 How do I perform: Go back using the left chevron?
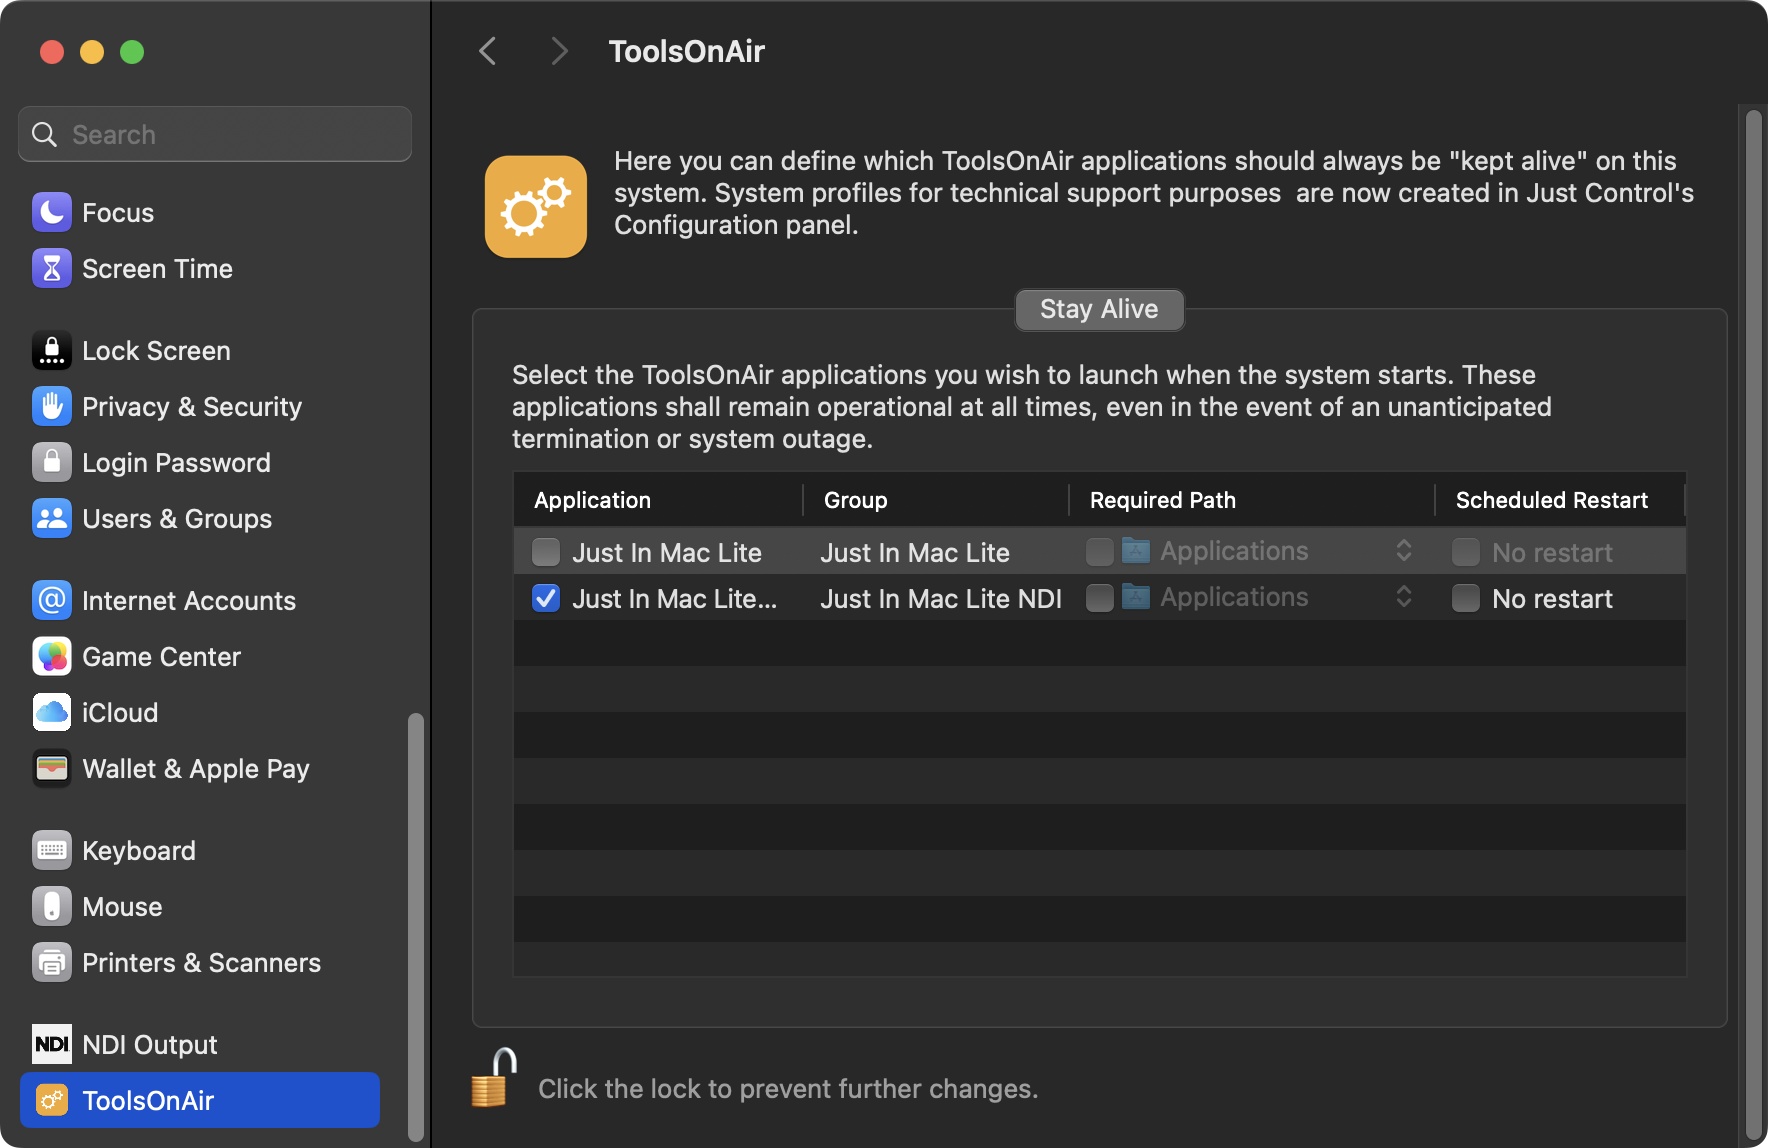488,51
